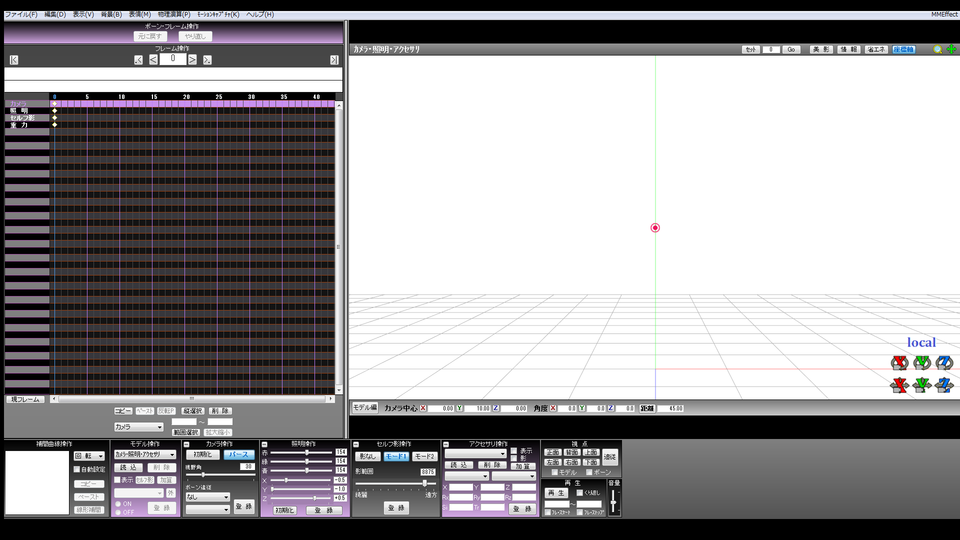
Task: Jump to the last frame arrow
Action: (x=334, y=60)
